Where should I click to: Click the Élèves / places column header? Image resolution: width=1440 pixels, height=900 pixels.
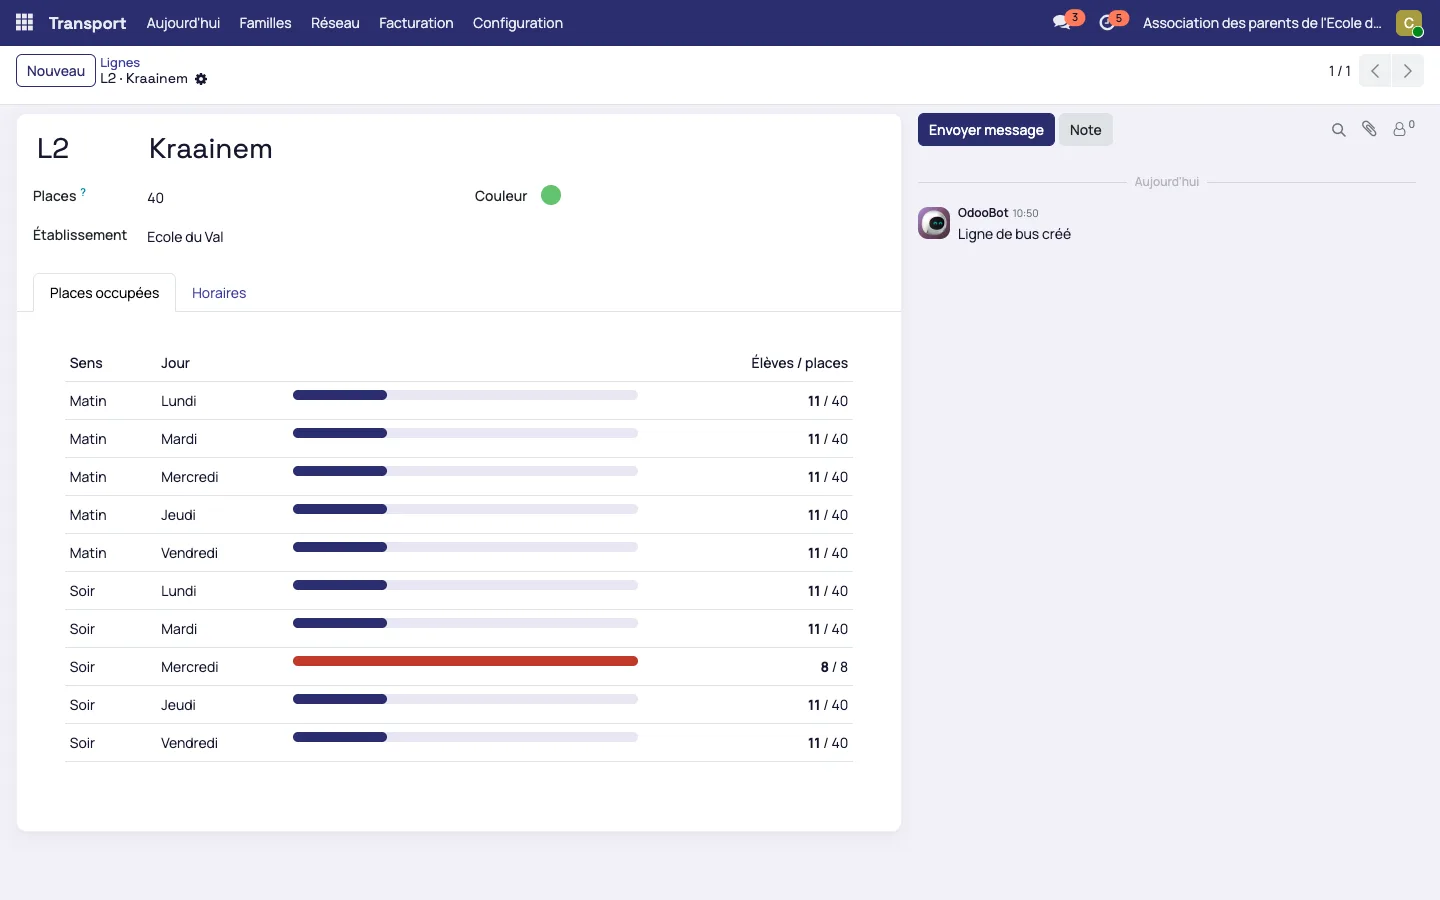[799, 363]
